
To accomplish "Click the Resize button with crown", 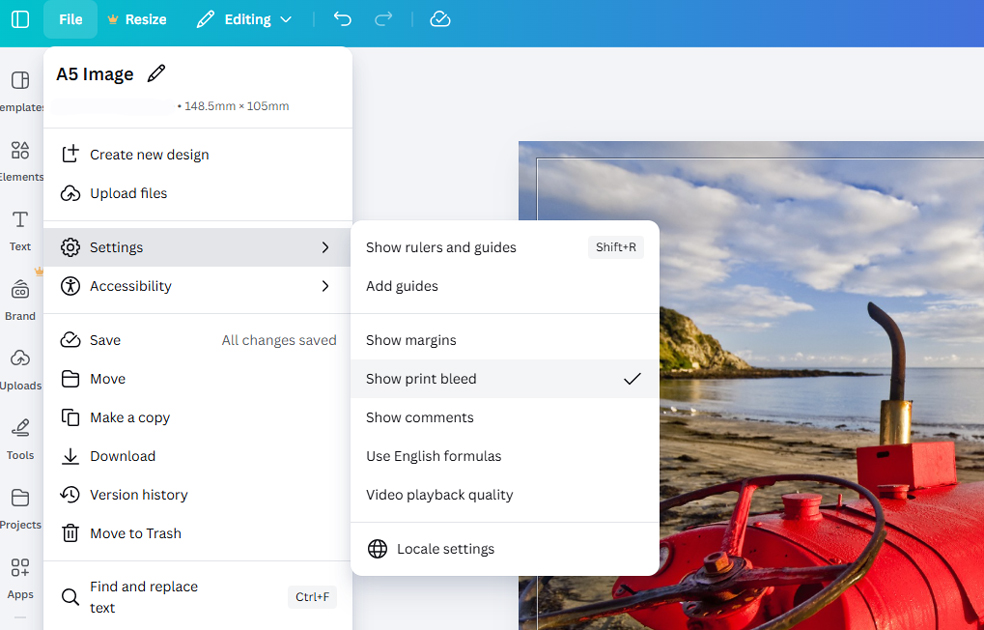I will click(137, 19).
